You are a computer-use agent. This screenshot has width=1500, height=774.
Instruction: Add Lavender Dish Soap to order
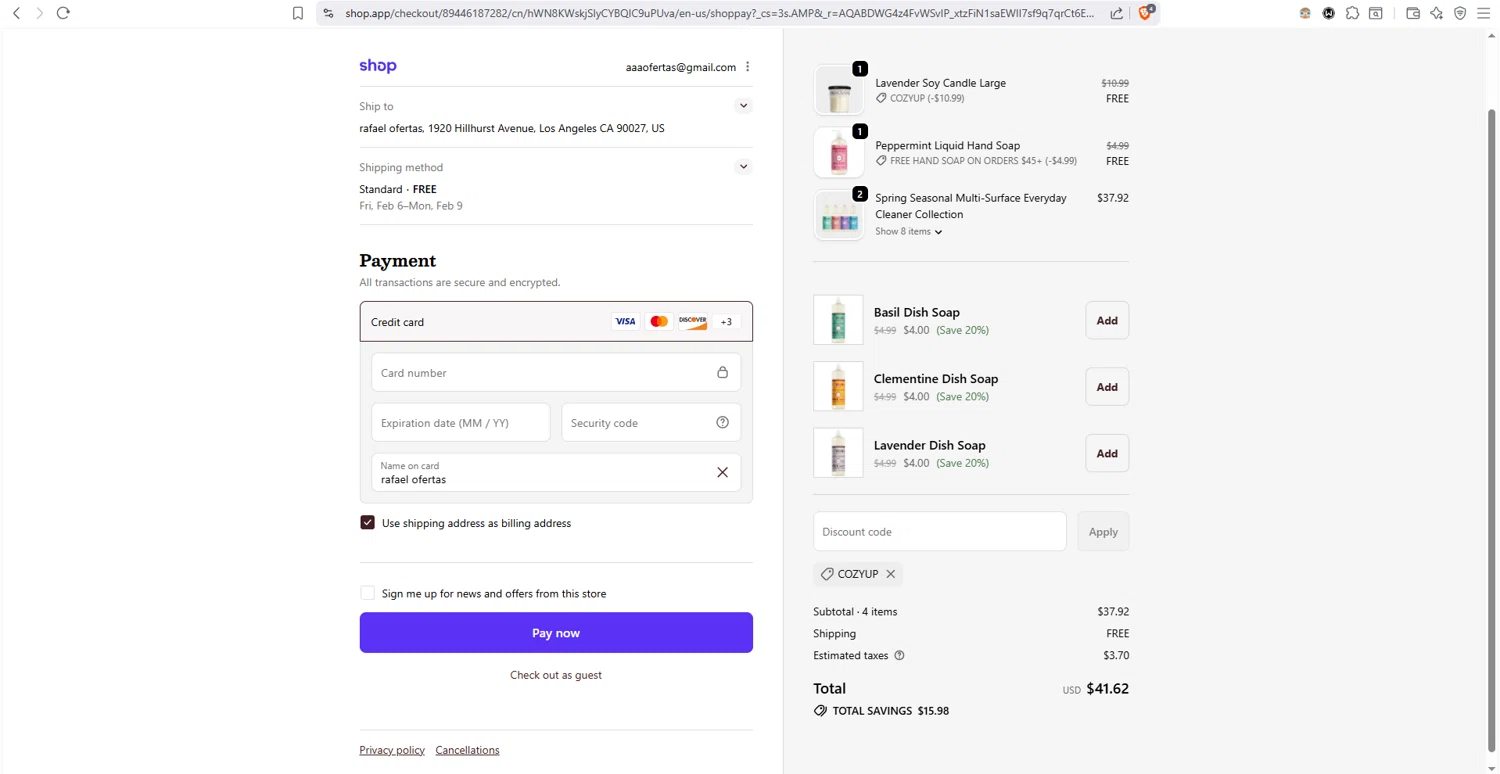(1107, 454)
